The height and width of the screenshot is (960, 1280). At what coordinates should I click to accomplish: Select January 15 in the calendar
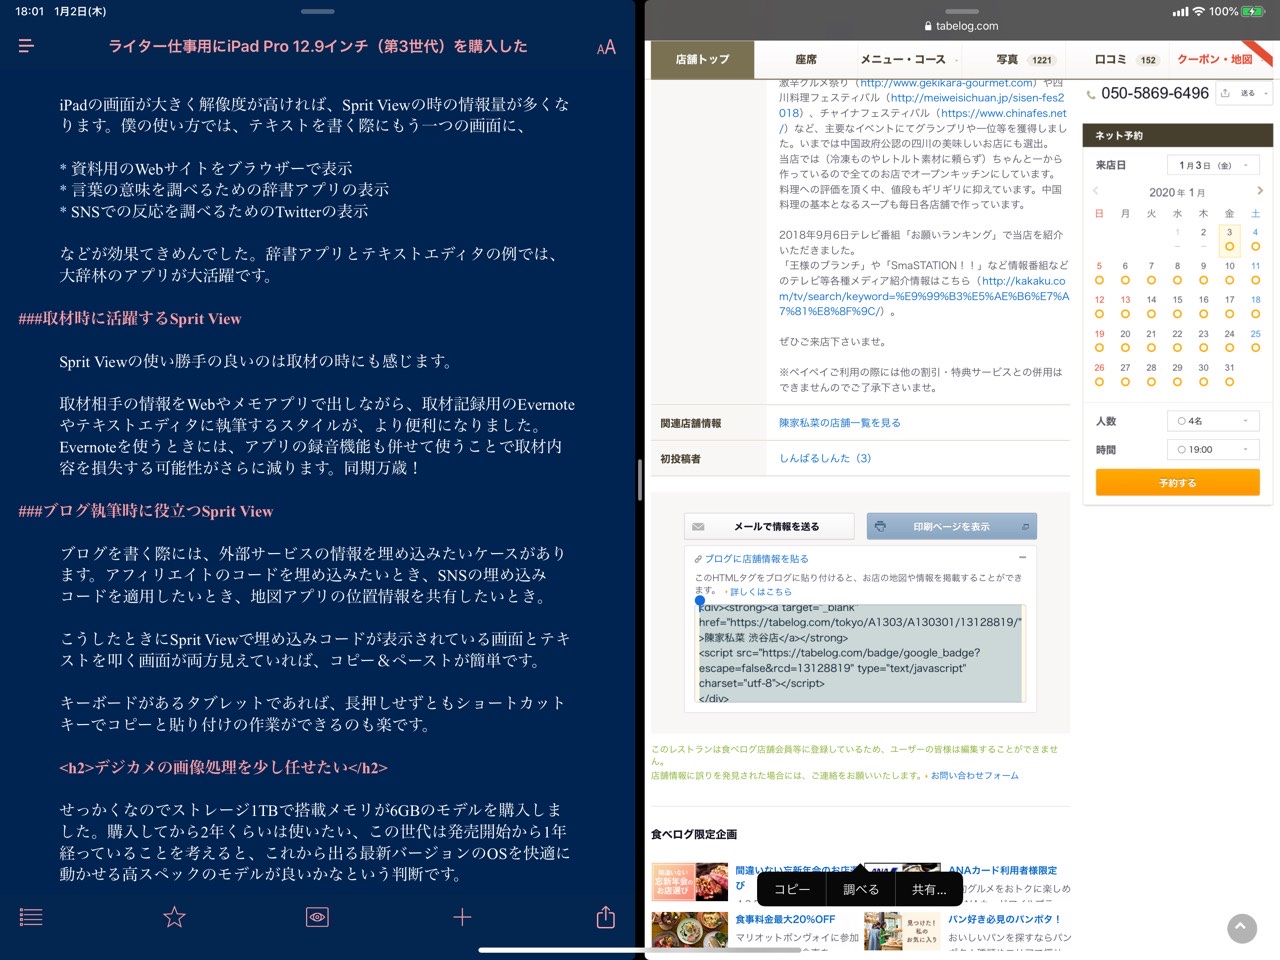[x=1177, y=306]
